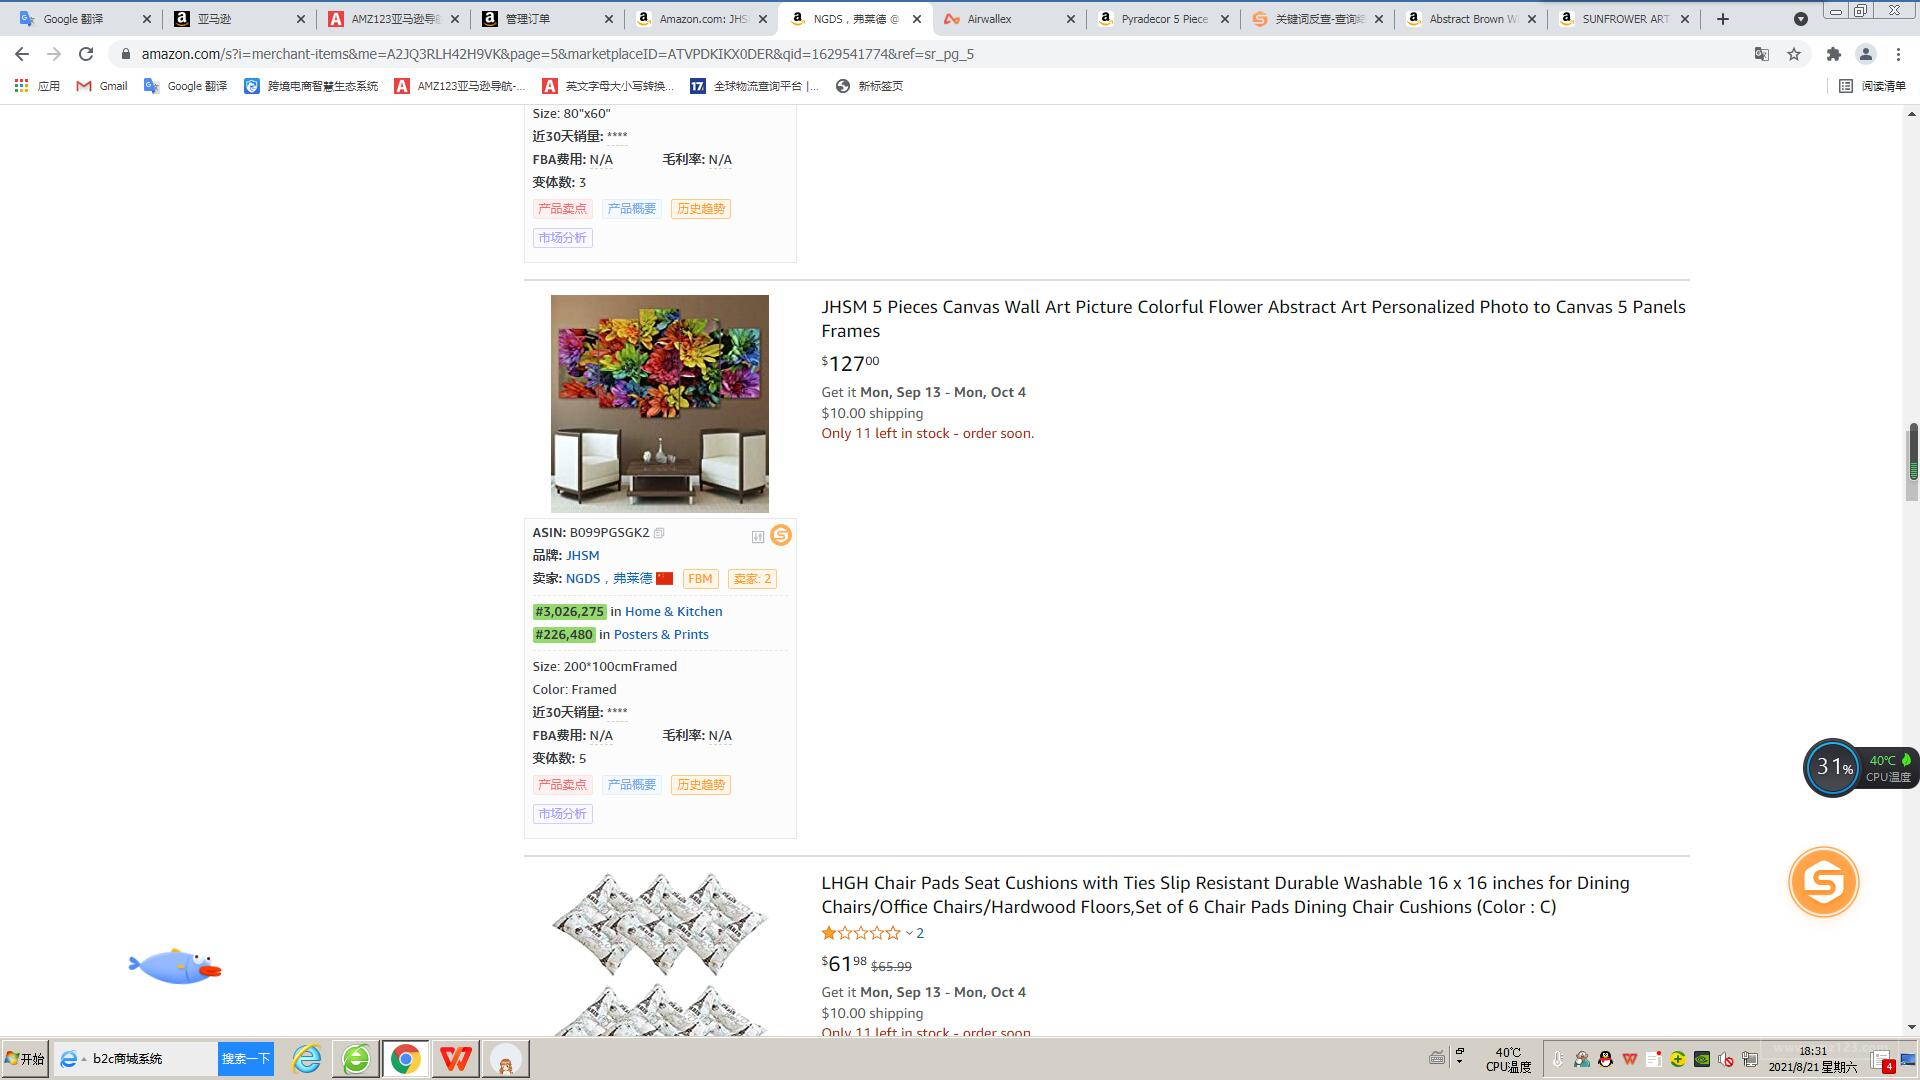This screenshot has height=1080, width=1920.
Task: Click the 历史趋势 button for the JHSM product
Action: click(700, 785)
